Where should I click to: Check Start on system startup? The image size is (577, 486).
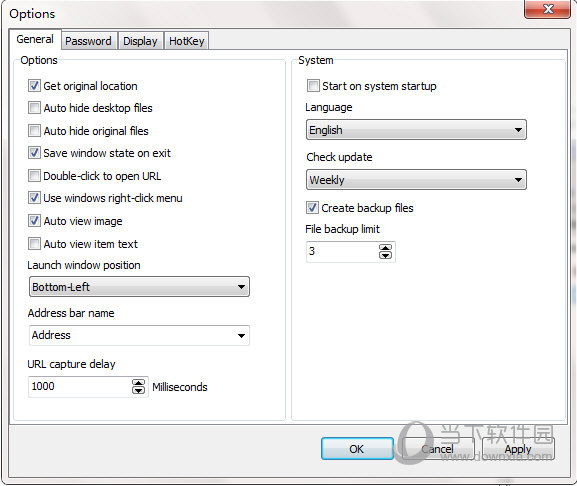coord(313,86)
